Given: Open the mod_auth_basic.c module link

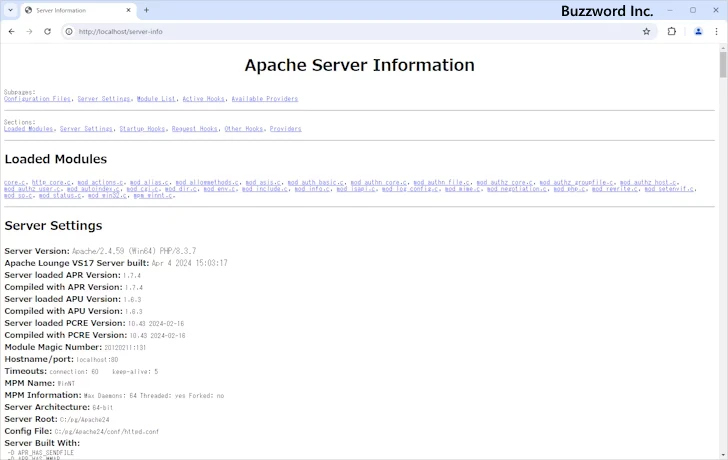Looking at the screenshot, I should 316,183.
